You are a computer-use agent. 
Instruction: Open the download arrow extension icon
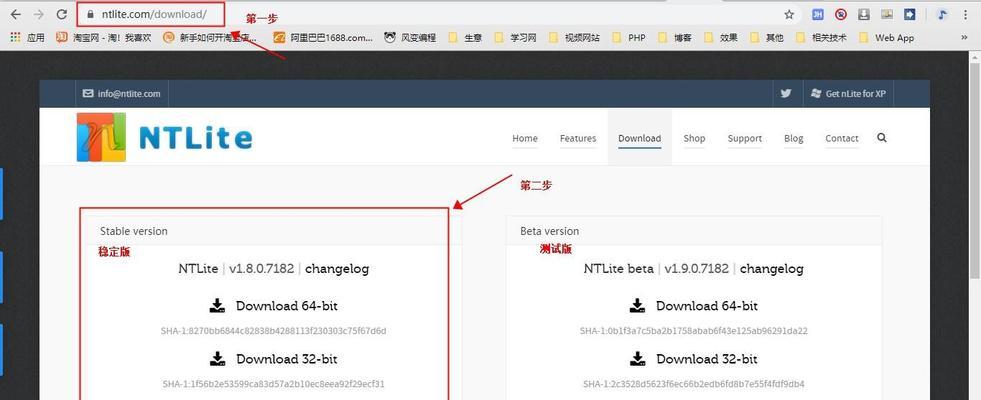[863, 14]
